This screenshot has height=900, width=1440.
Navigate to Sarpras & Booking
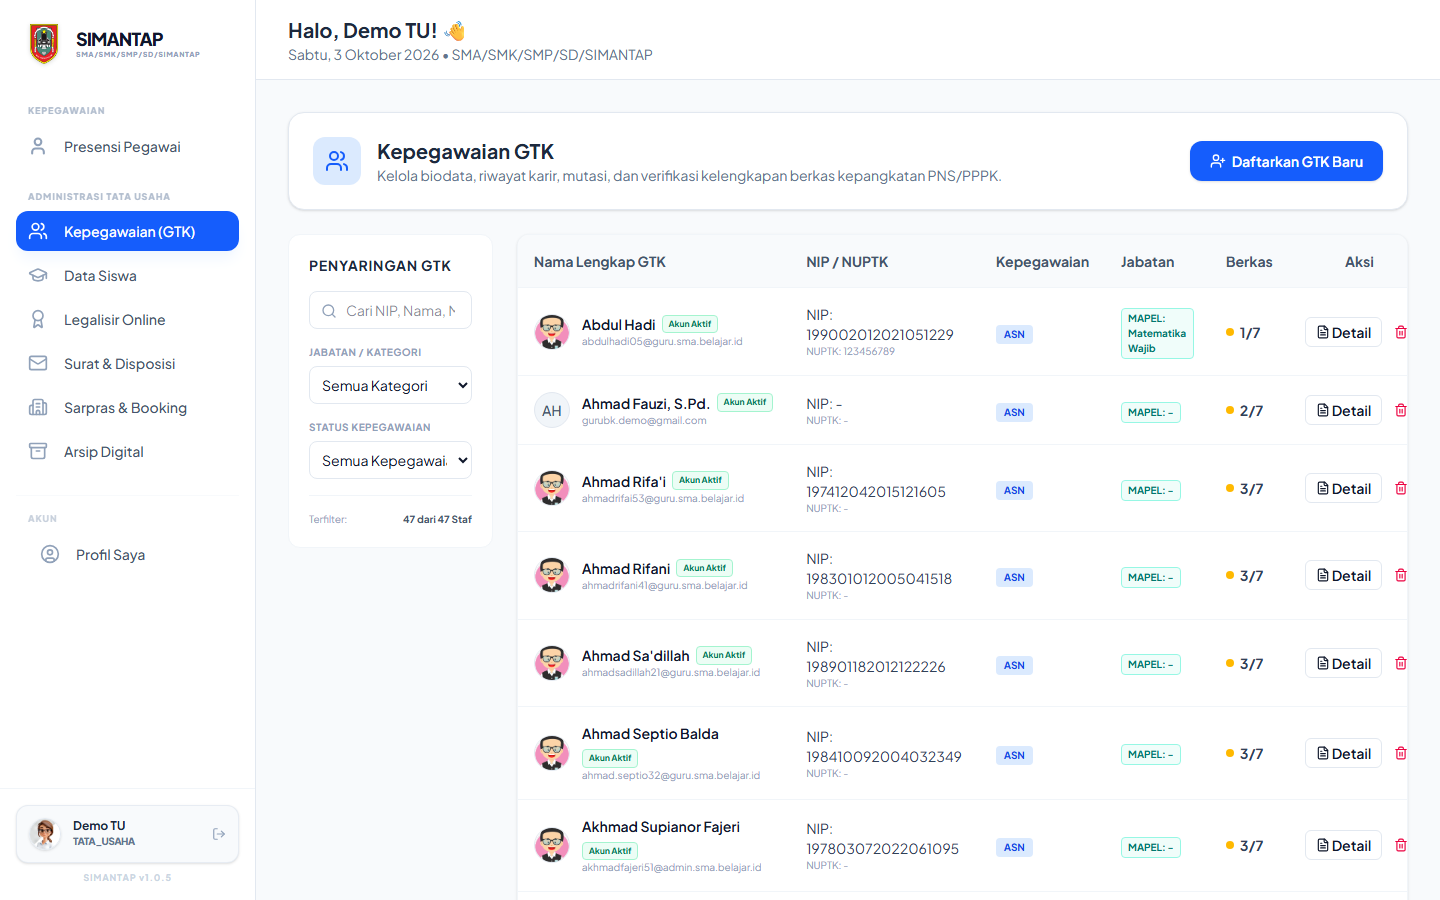(127, 408)
